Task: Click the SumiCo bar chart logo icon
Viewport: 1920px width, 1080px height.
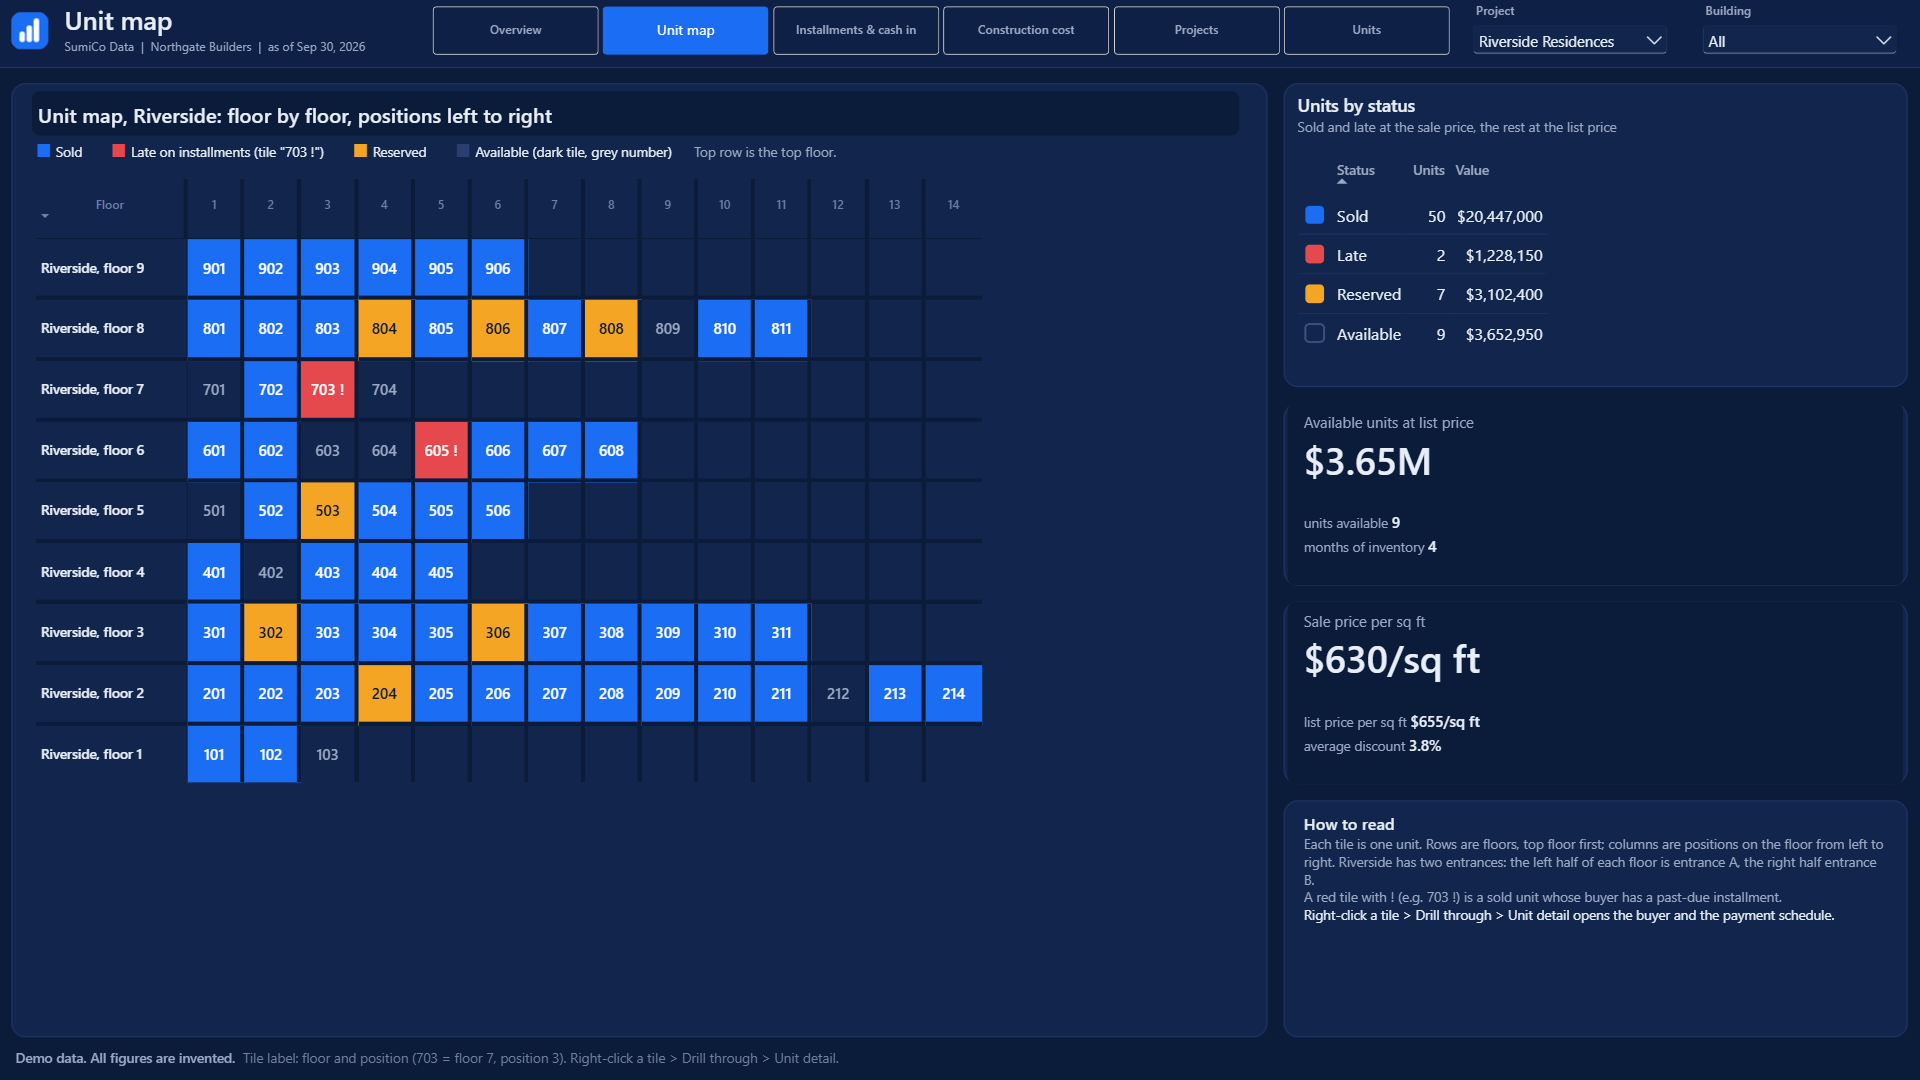Action: [x=30, y=31]
